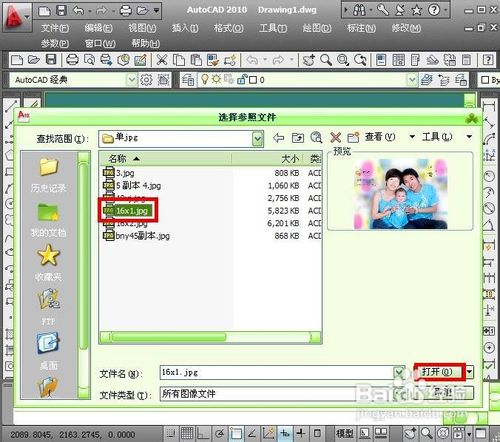
Task: Expand the layer list dropdown arrow
Action: pyautogui.click(x=412, y=80)
